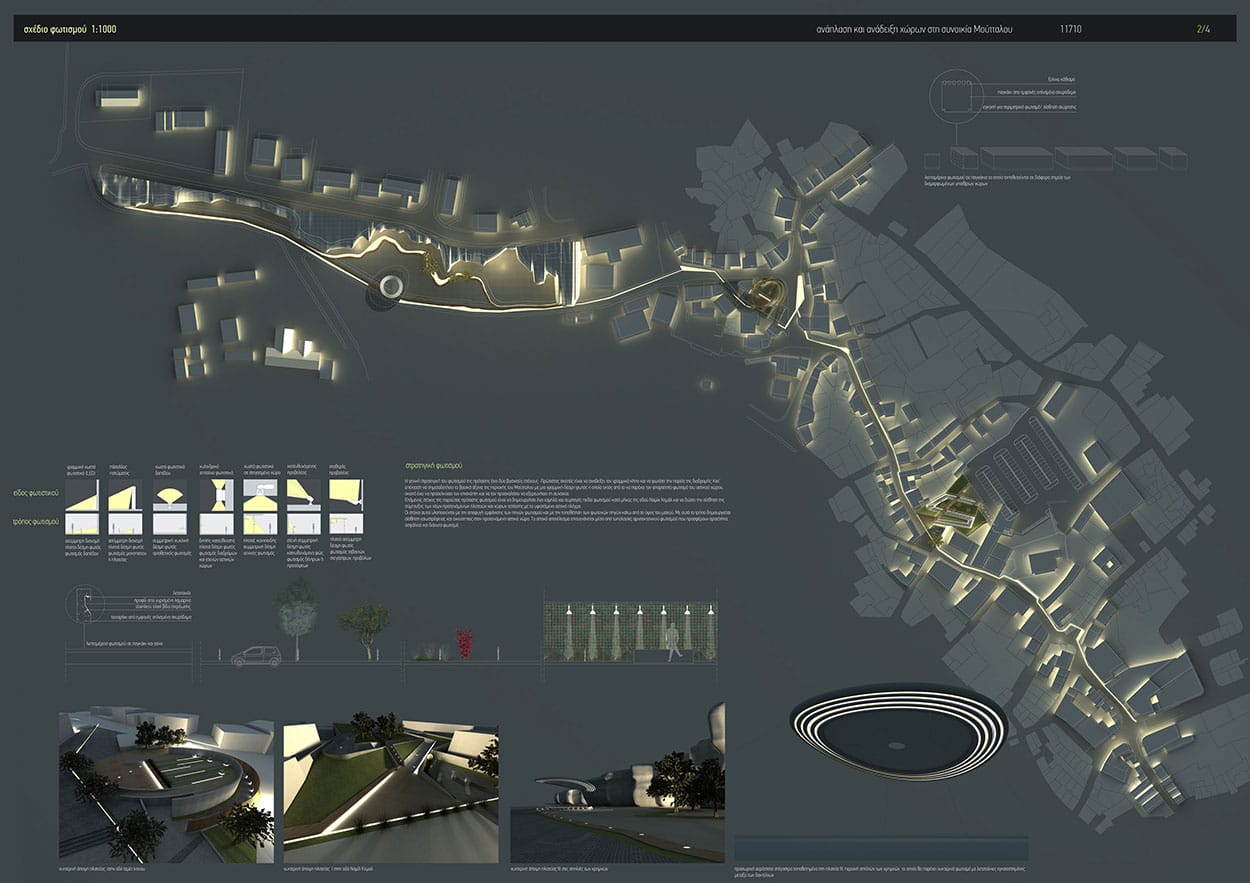This screenshot has width=1250, height=883.
Task: Click the project title about συνοικία Μούτταλου
Action: (x=915, y=29)
